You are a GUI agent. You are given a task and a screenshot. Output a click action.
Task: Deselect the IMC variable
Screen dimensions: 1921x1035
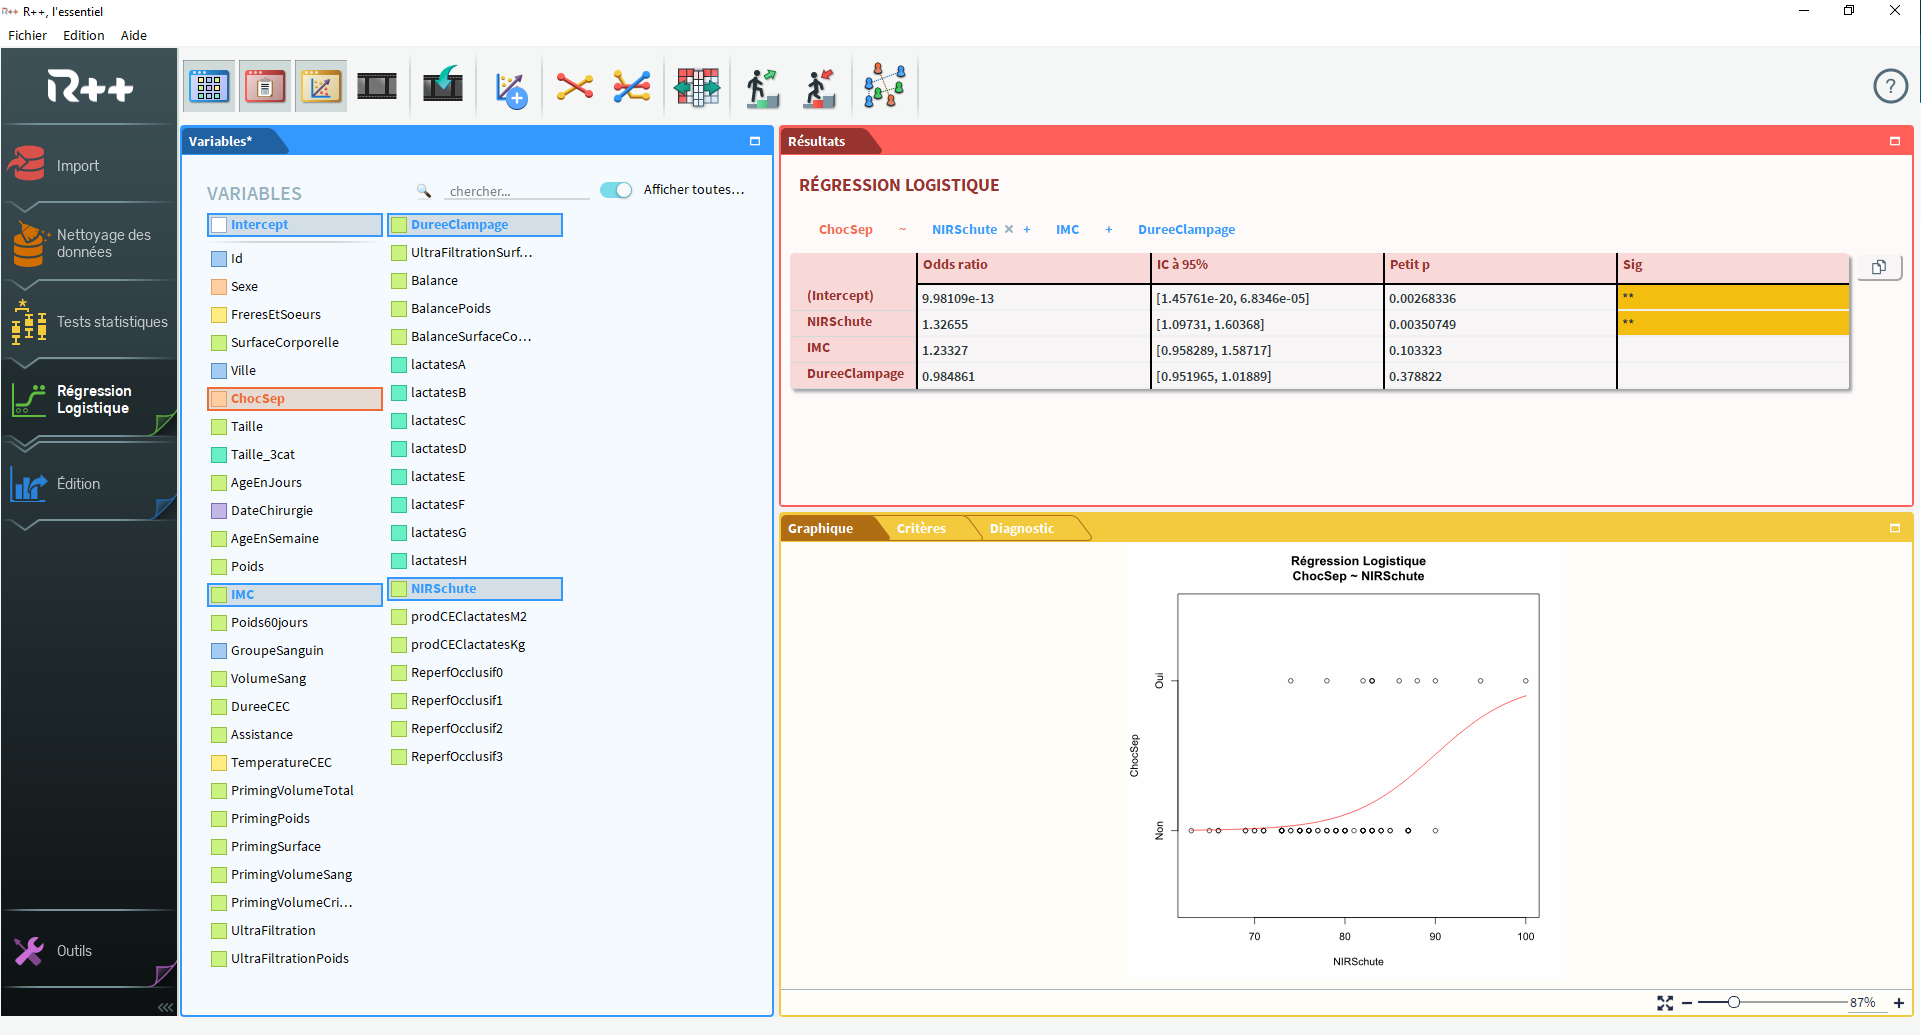[x=295, y=595]
